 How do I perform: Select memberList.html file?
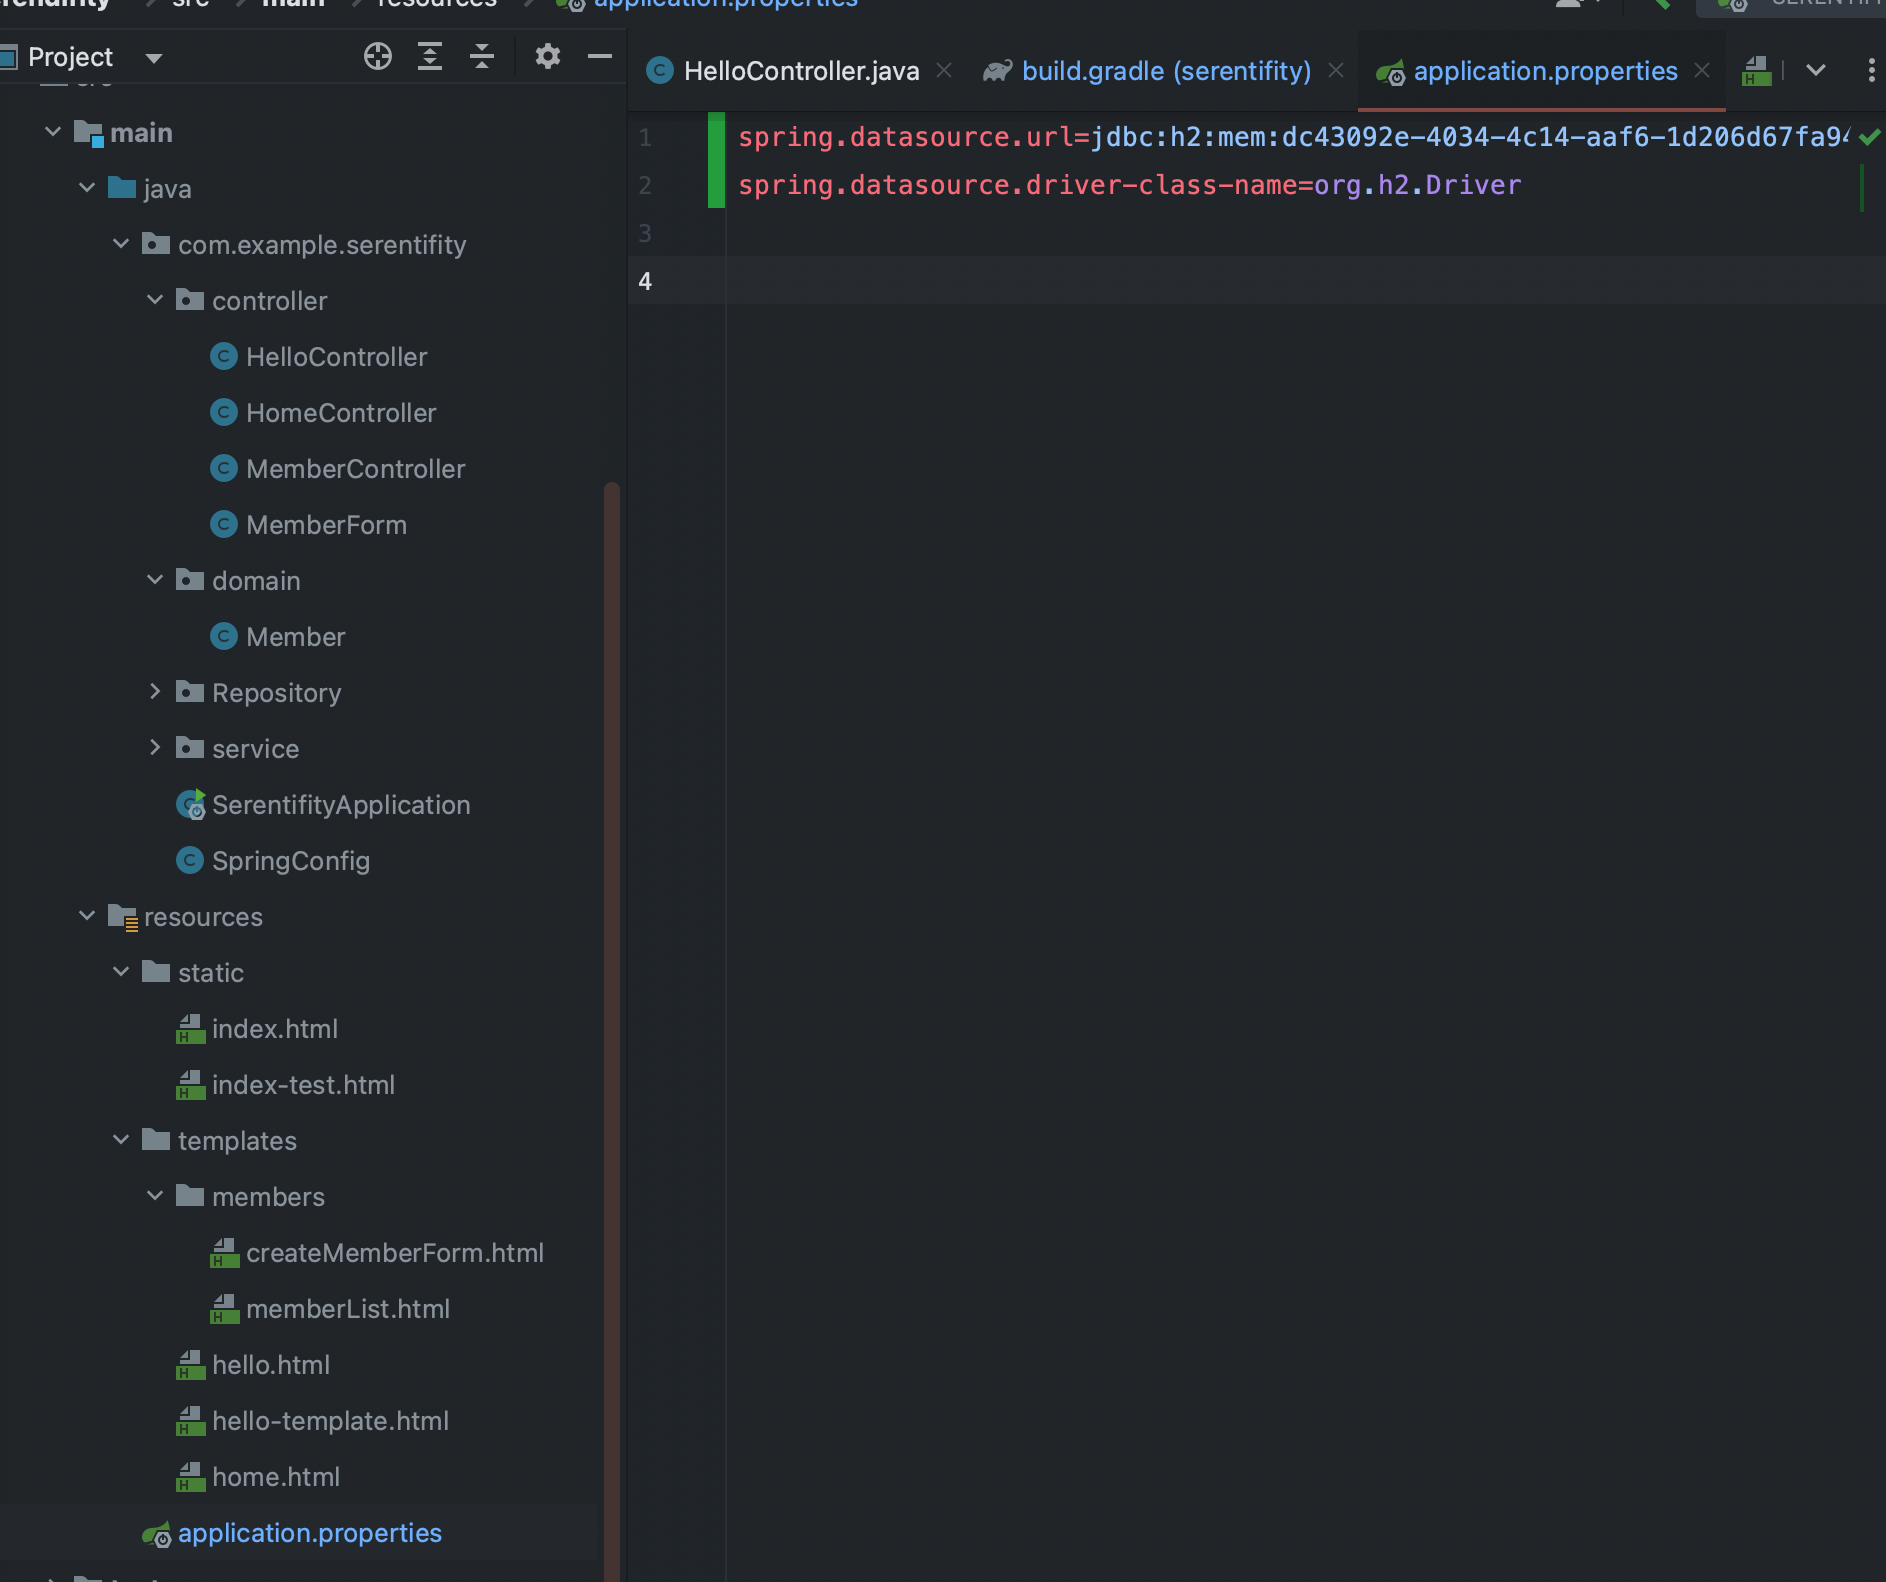[348, 1309]
